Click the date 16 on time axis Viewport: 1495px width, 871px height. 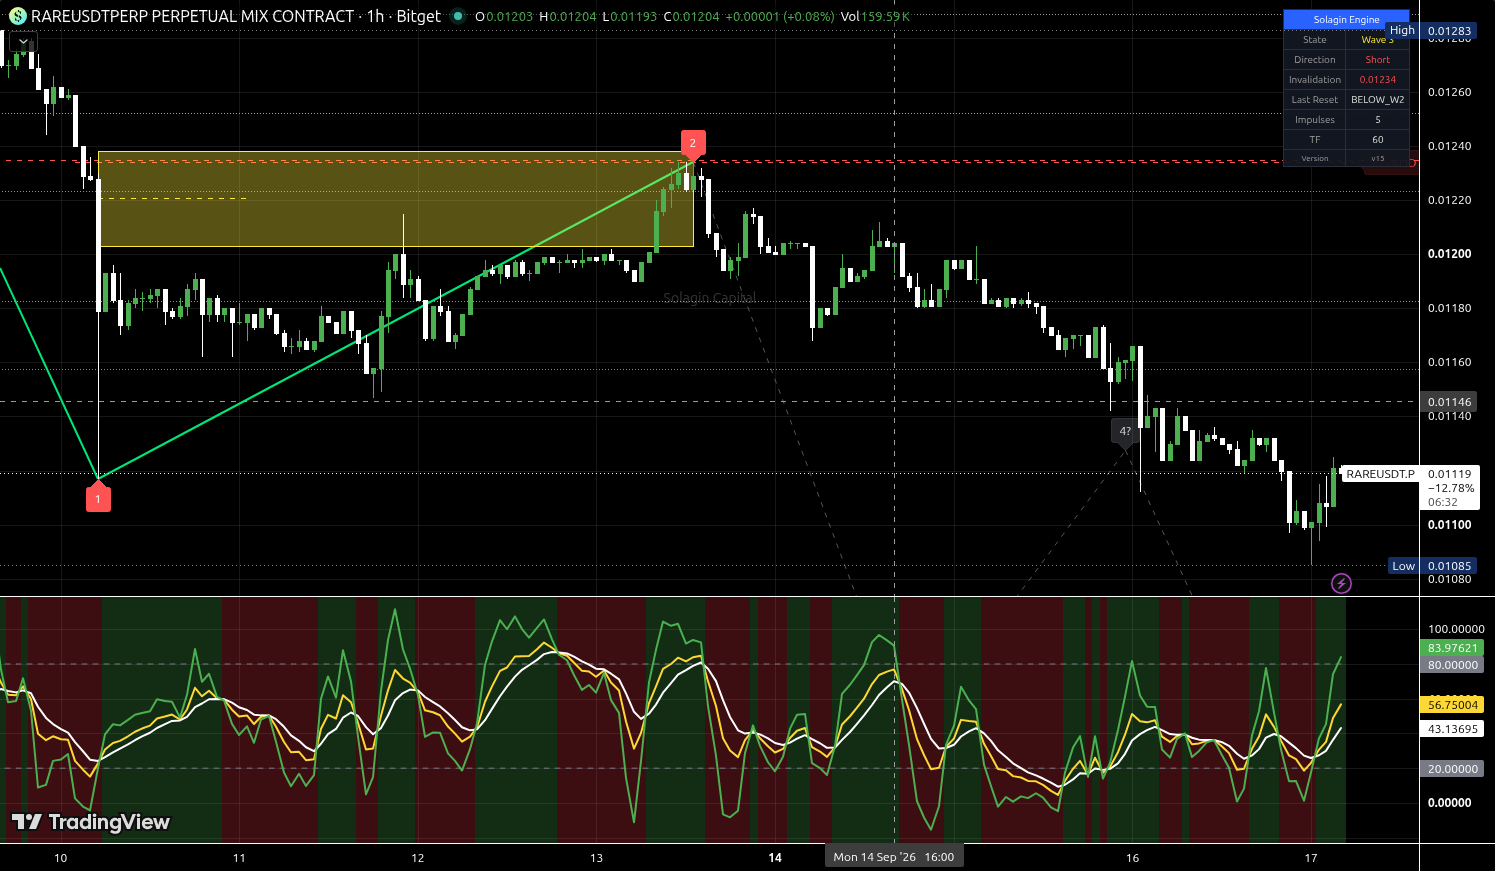coord(1132,857)
